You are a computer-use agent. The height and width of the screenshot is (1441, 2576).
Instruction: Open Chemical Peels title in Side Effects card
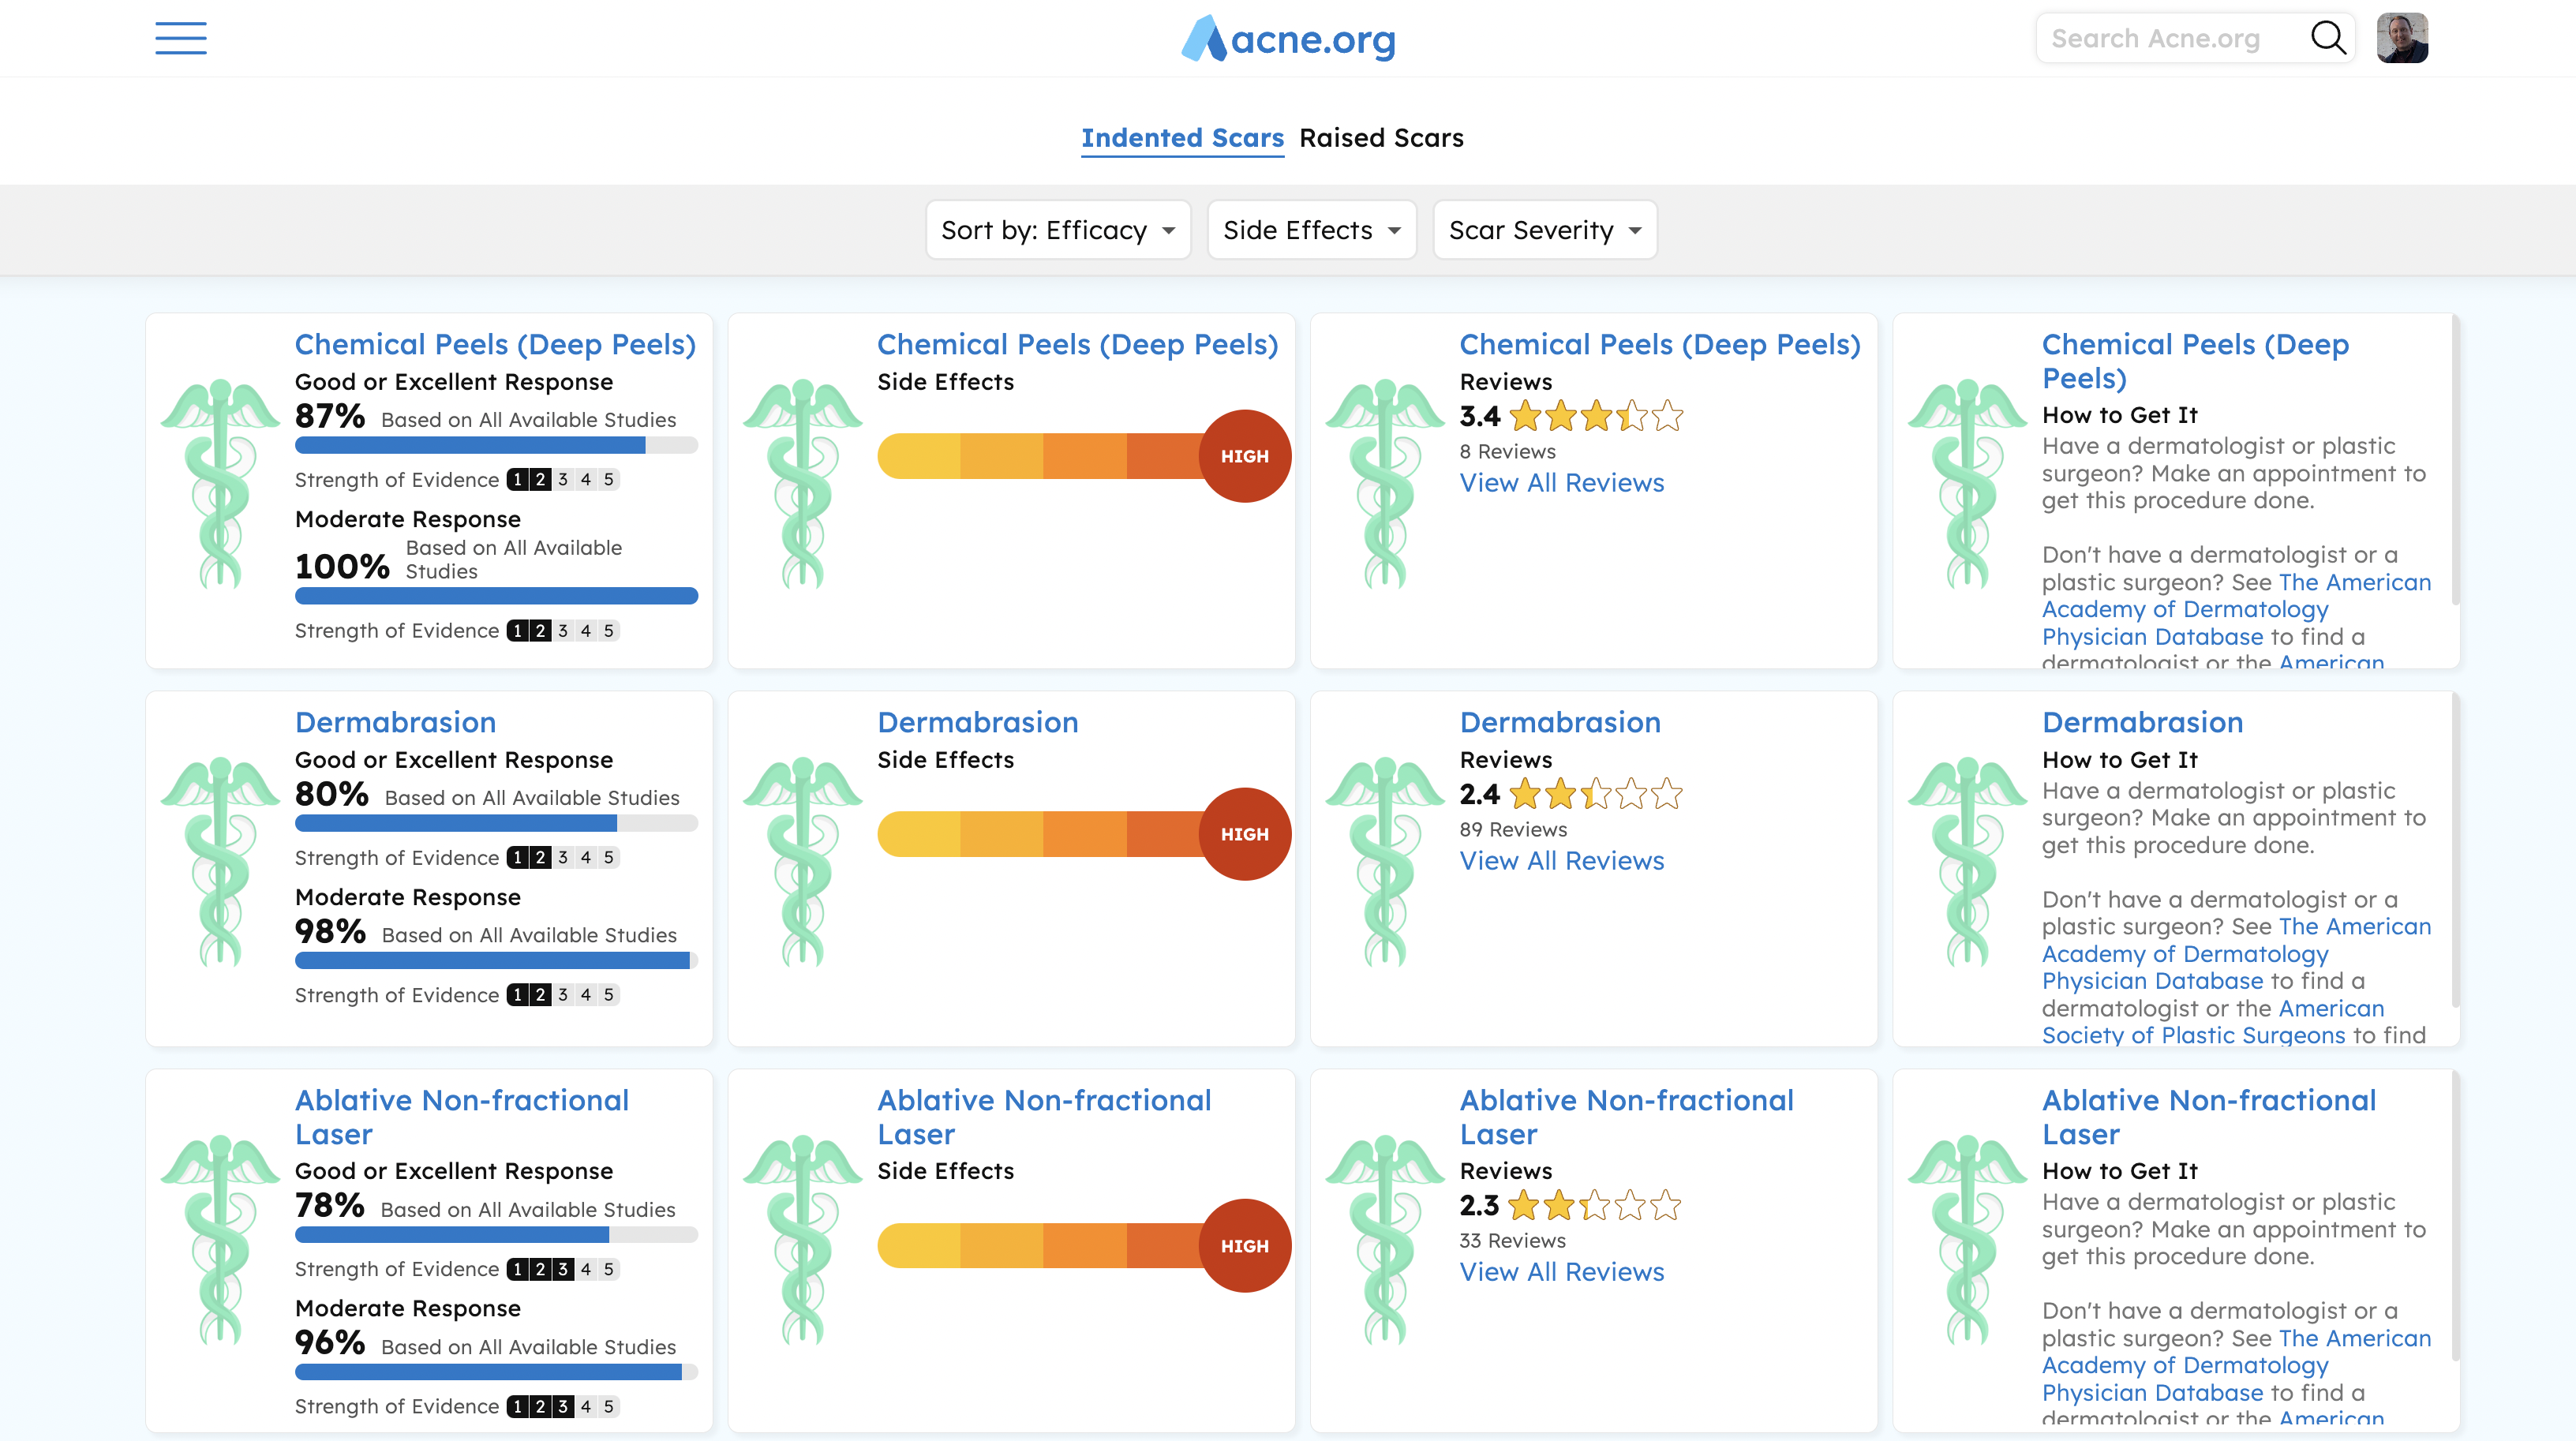[x=1077, y=344]
